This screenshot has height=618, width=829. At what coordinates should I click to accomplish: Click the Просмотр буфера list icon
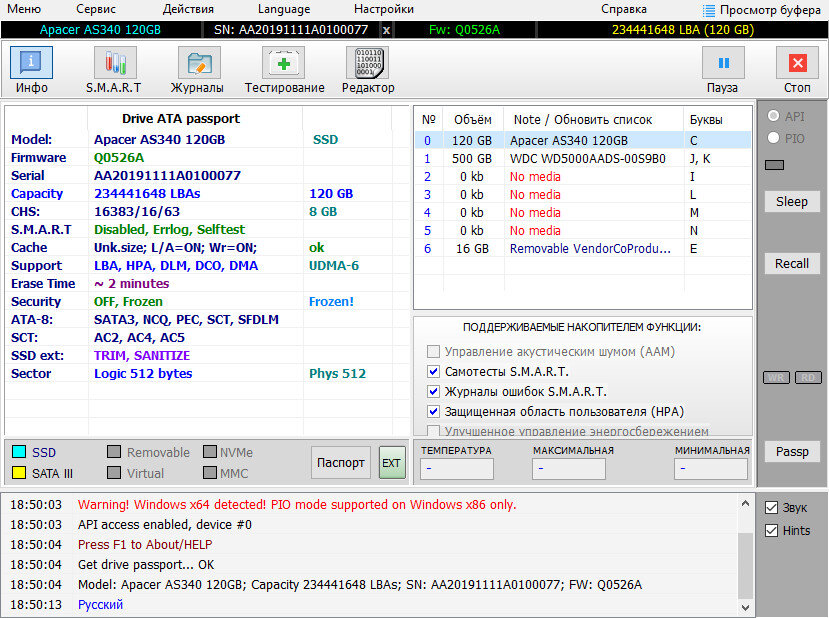708,10
